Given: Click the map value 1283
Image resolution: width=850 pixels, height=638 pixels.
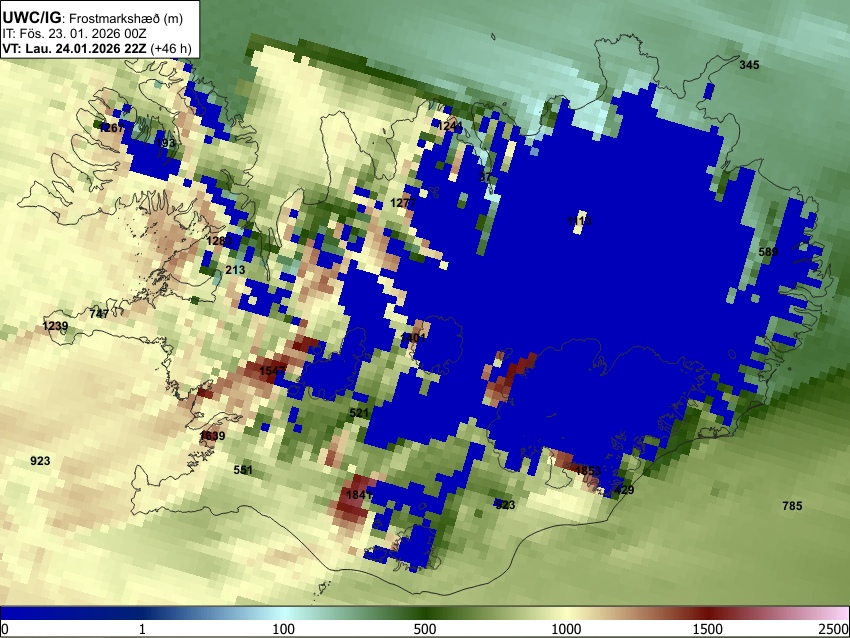Looking at the screenshot, I should tap(219, 241).
